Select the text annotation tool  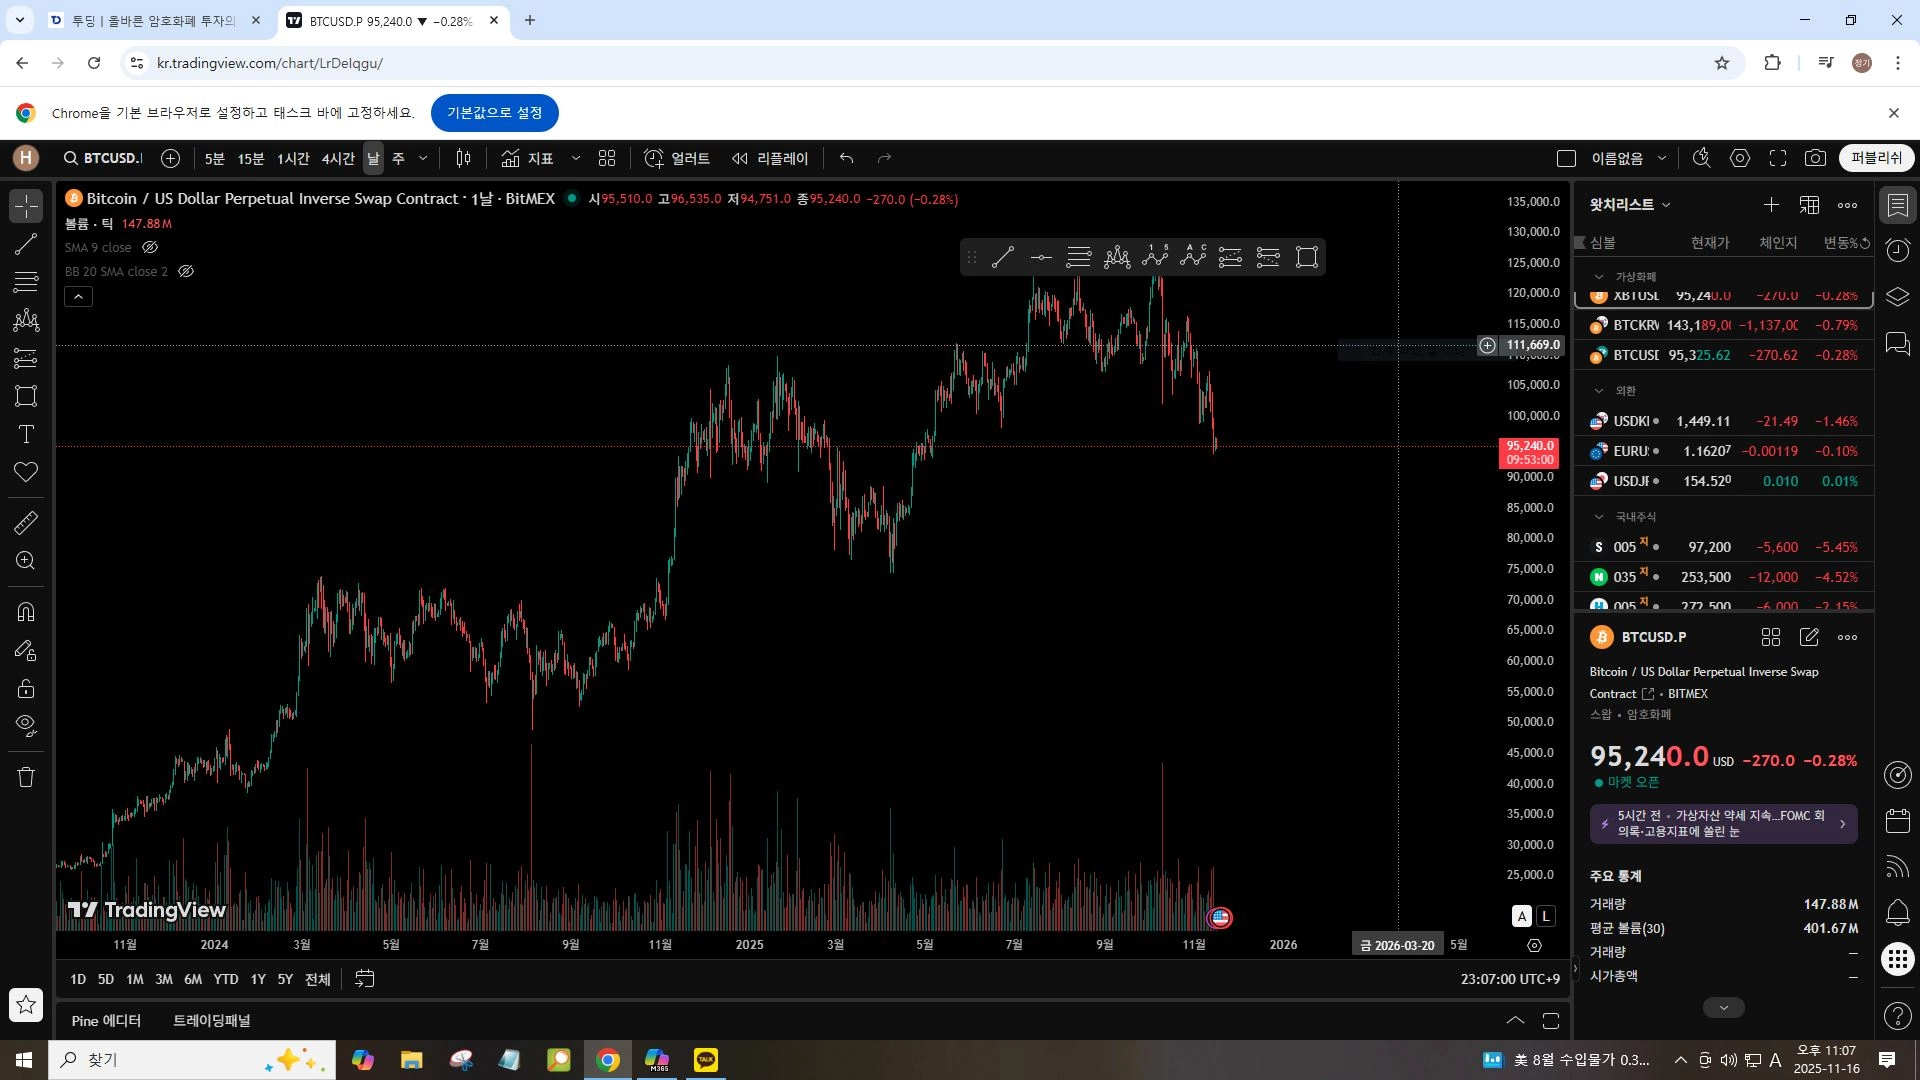point(26,434)
